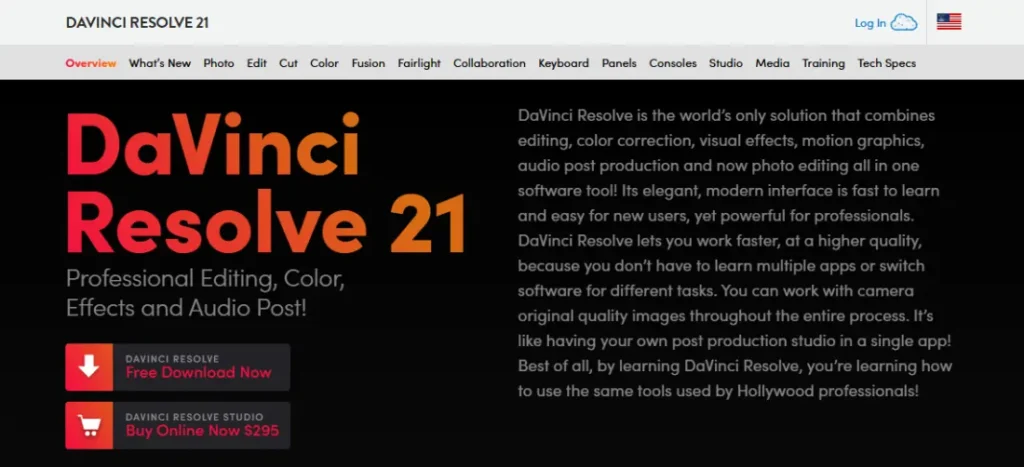
Task: Click the 'DaVinci Resolve is the world's only' paragraph
Action: [x=735, y=253]
